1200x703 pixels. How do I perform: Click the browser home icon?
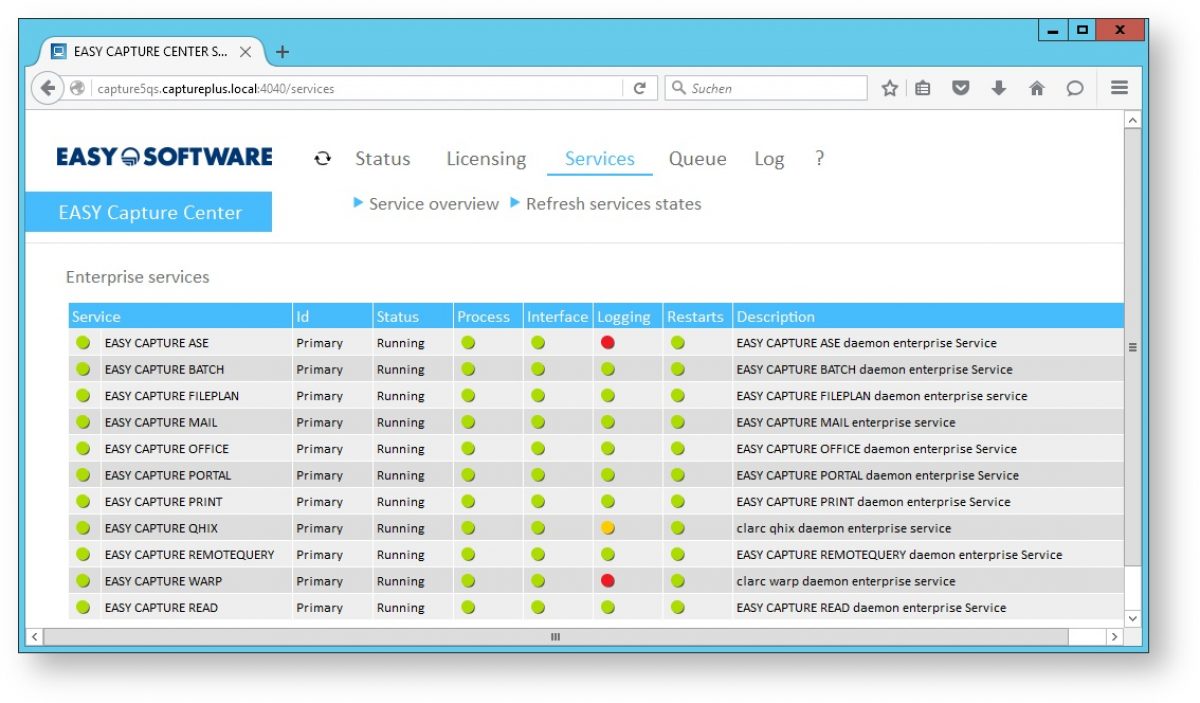pos(1037,88)
